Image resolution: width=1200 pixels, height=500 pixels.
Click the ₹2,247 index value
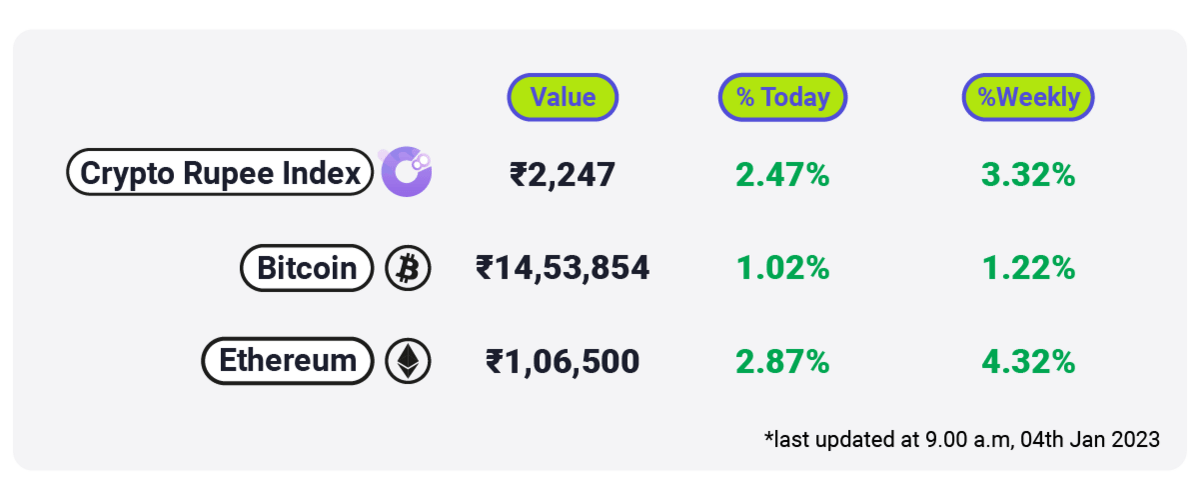(x=563, y=175)
